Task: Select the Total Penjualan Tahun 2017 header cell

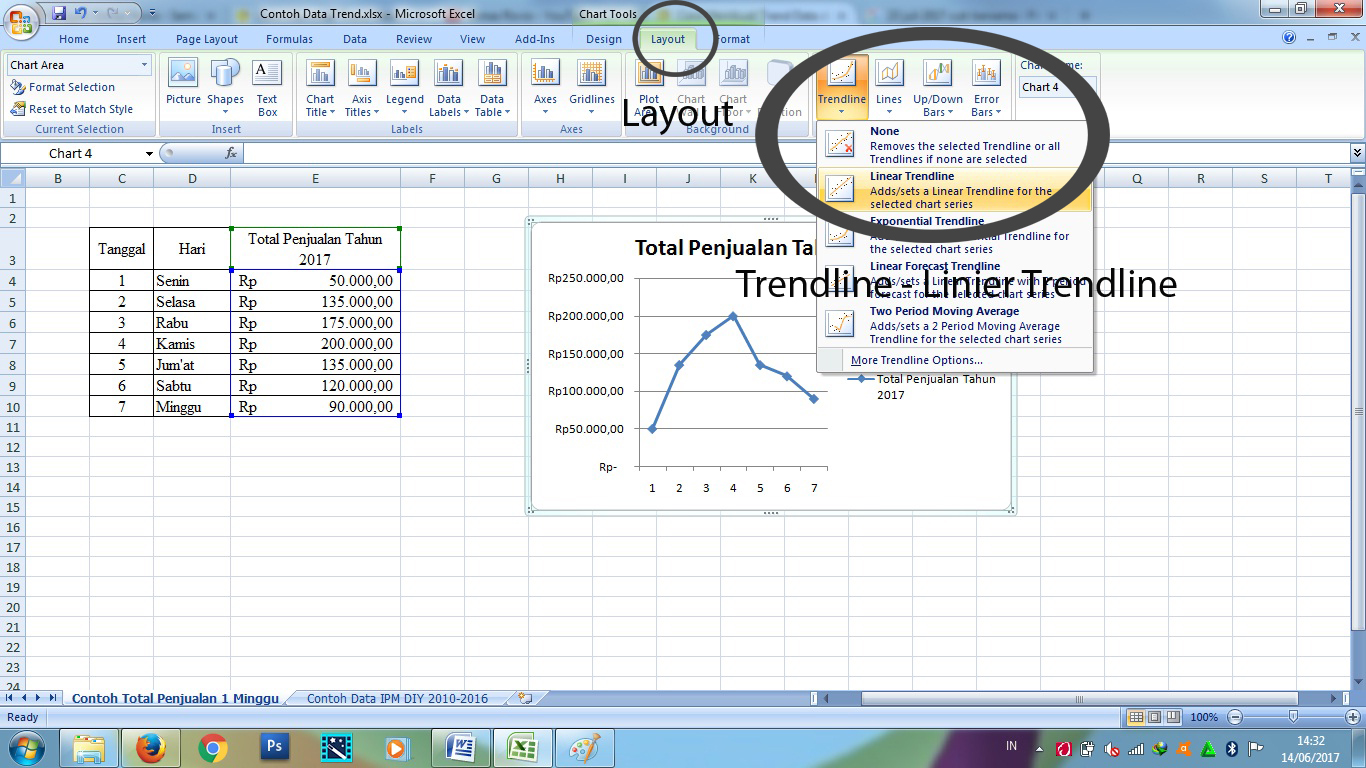Action: pos(315,249)
